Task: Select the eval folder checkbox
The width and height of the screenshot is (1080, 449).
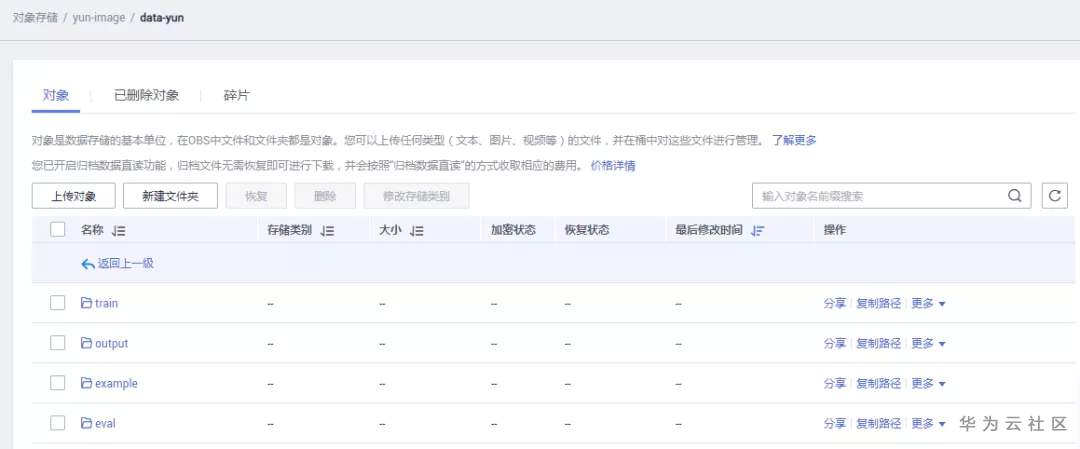Action: (x=57, y=423)
